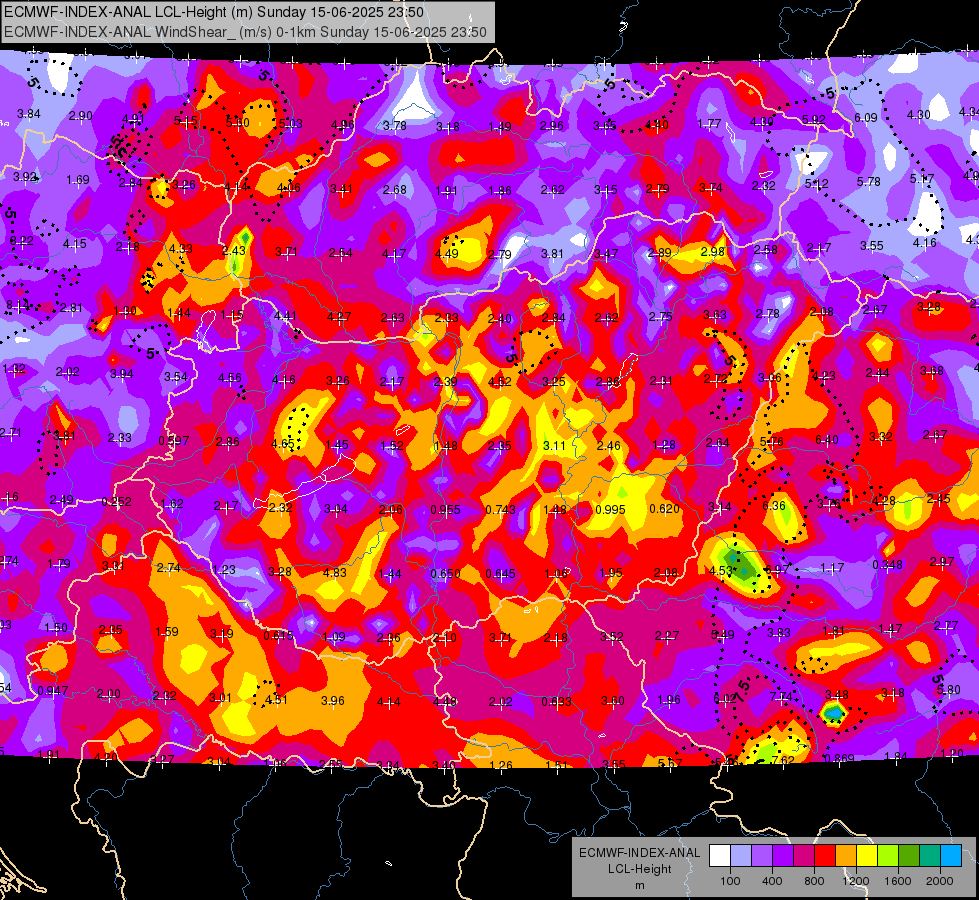
Task: Click the wind shear value 0.995
Action: [610, 510]
